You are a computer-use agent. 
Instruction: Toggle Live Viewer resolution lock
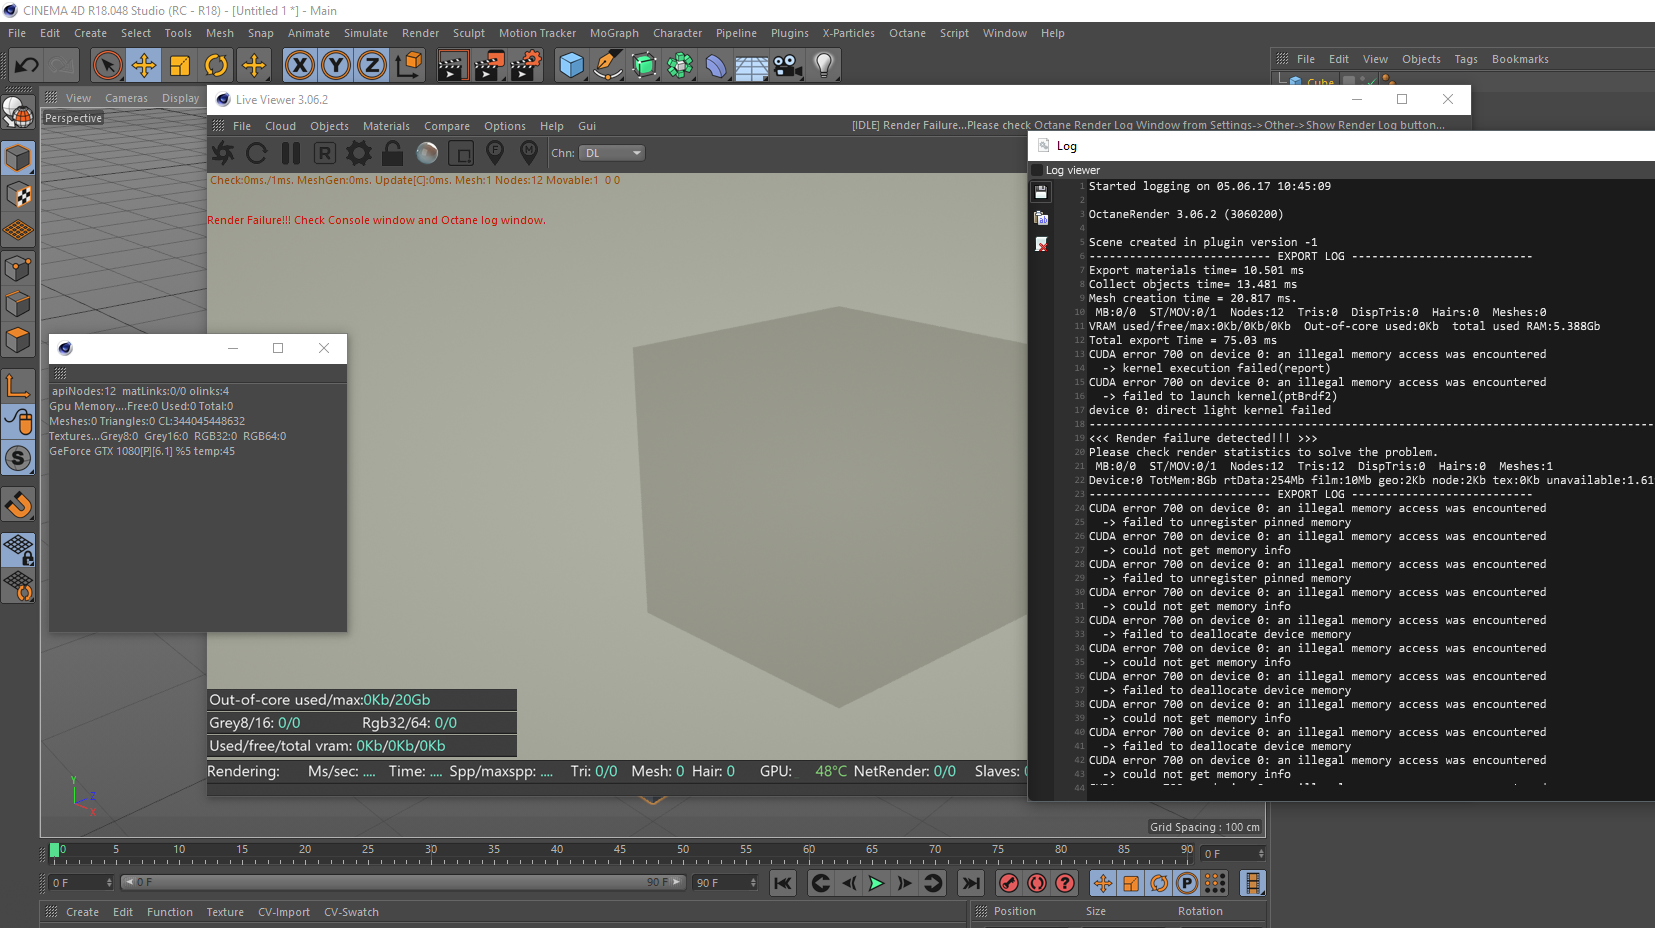coord(393,153)
